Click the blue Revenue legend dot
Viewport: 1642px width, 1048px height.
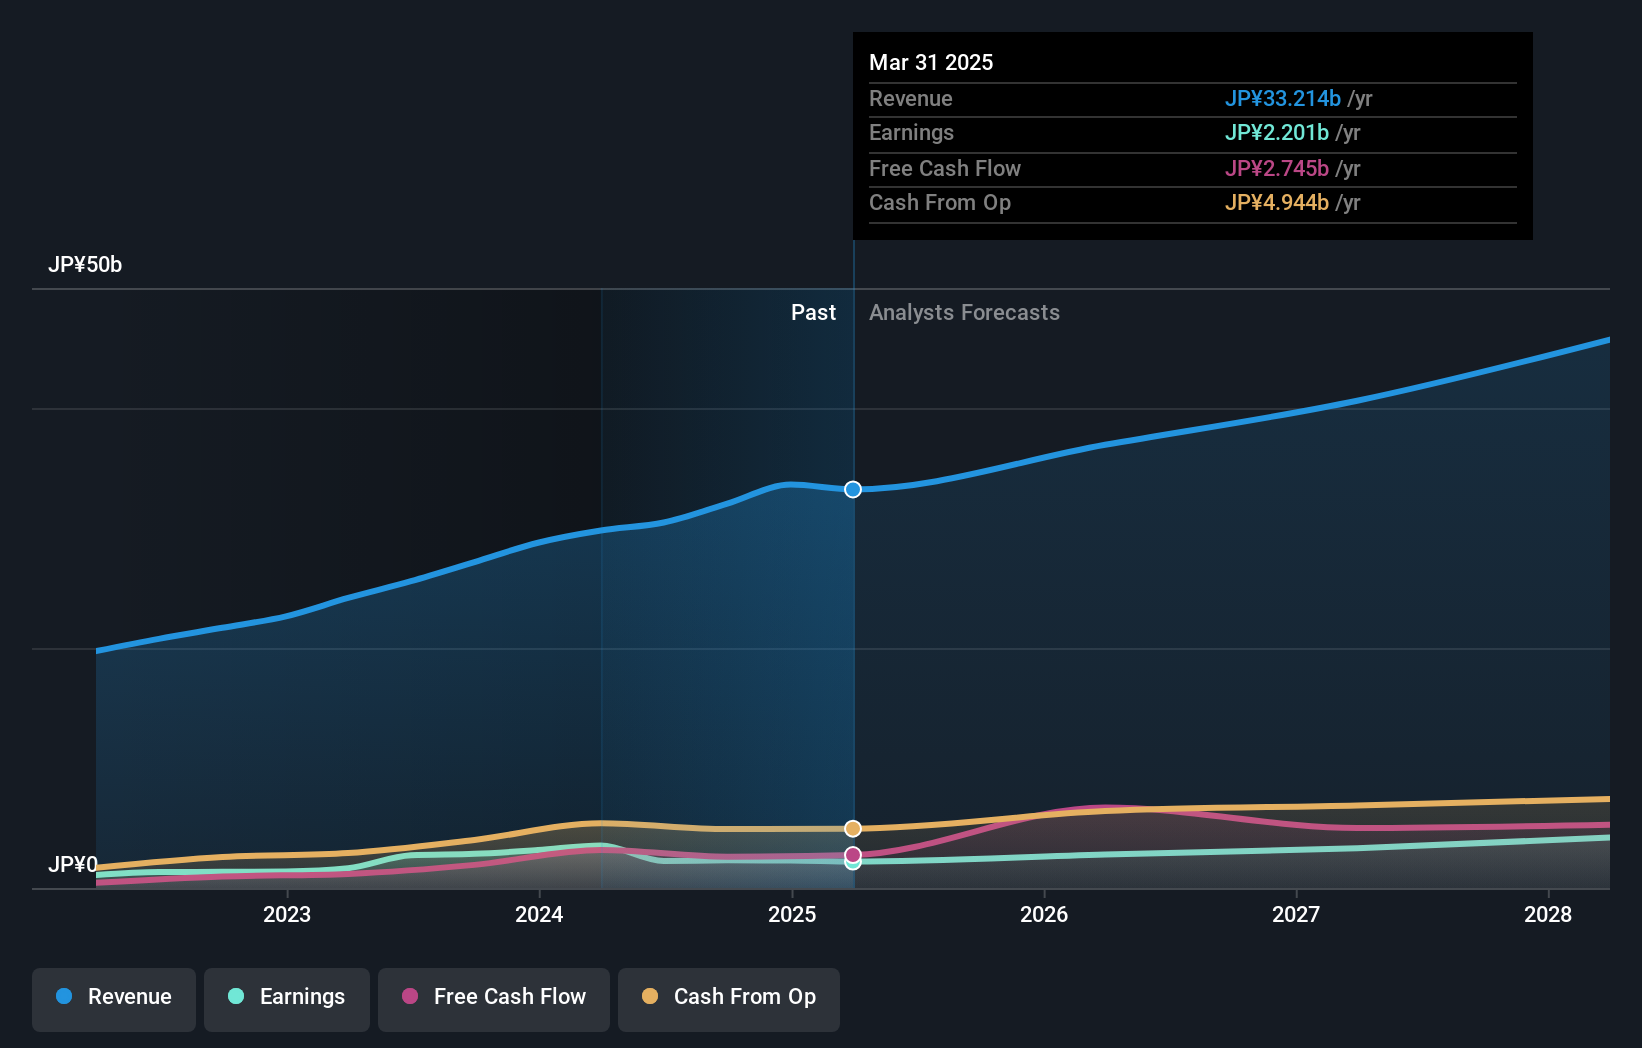[x=63, y=996]
